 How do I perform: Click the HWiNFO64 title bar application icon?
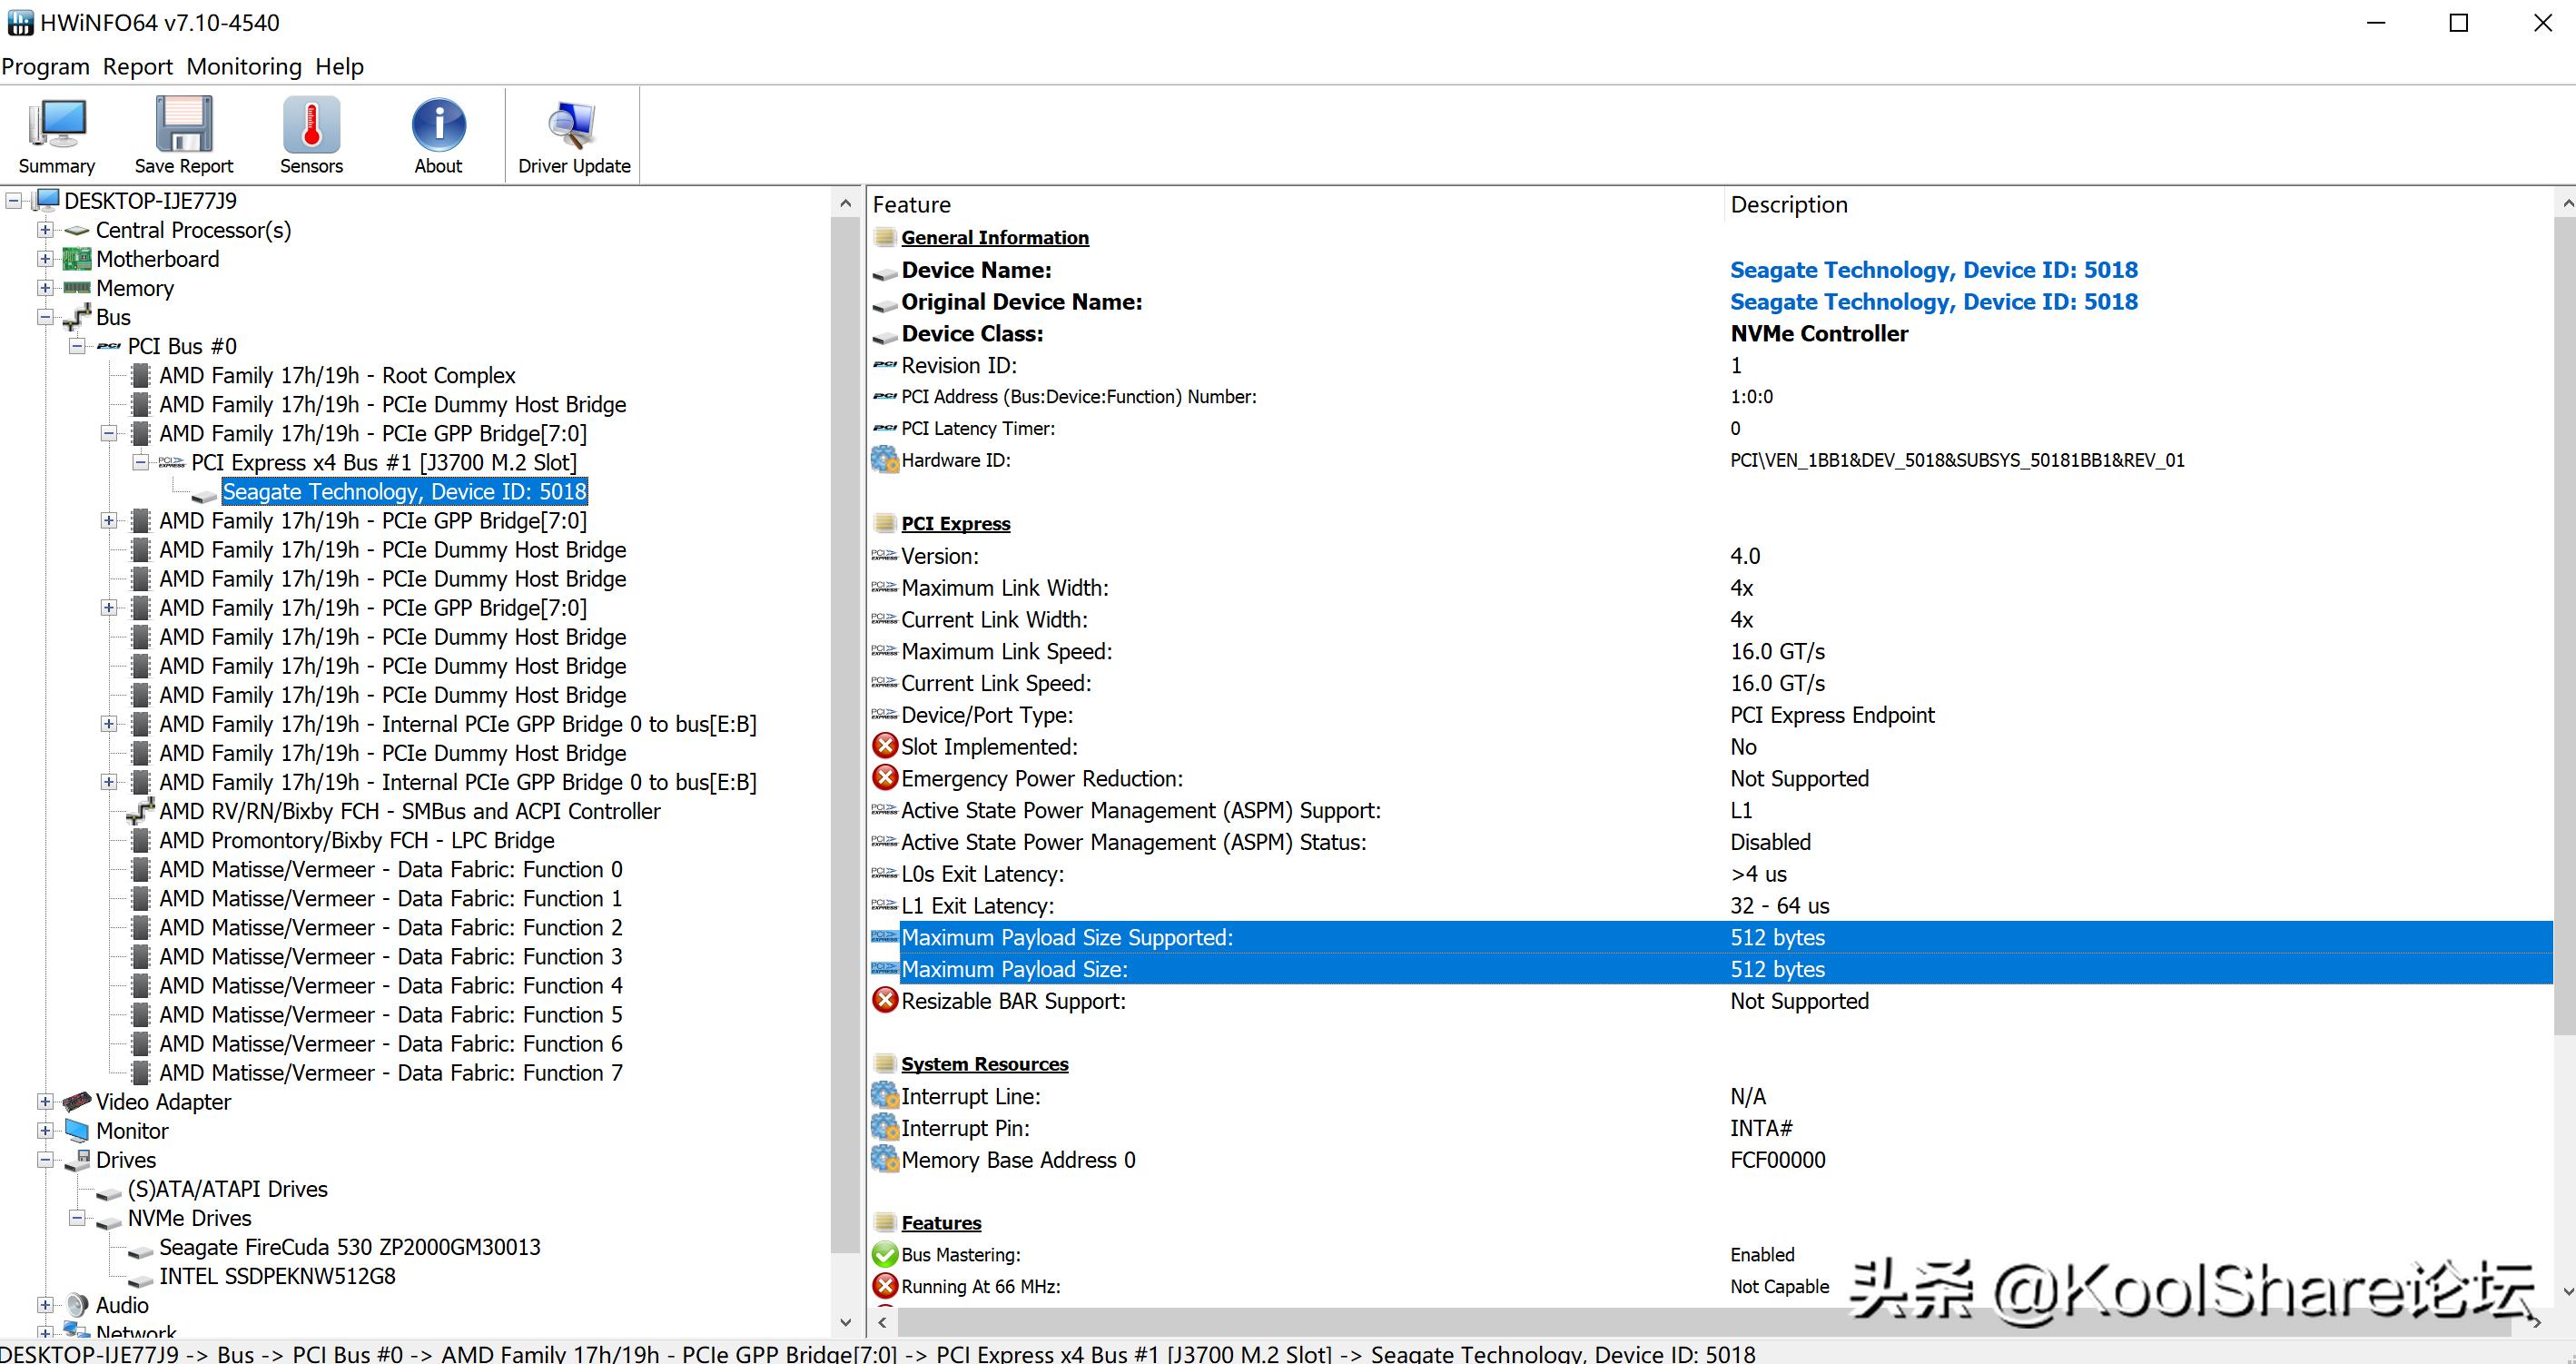click(19, 22)
